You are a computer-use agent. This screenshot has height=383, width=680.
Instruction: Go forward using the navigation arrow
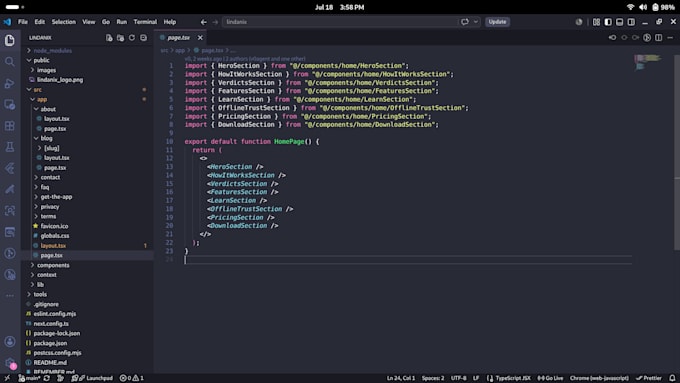(x=215, y=22)
